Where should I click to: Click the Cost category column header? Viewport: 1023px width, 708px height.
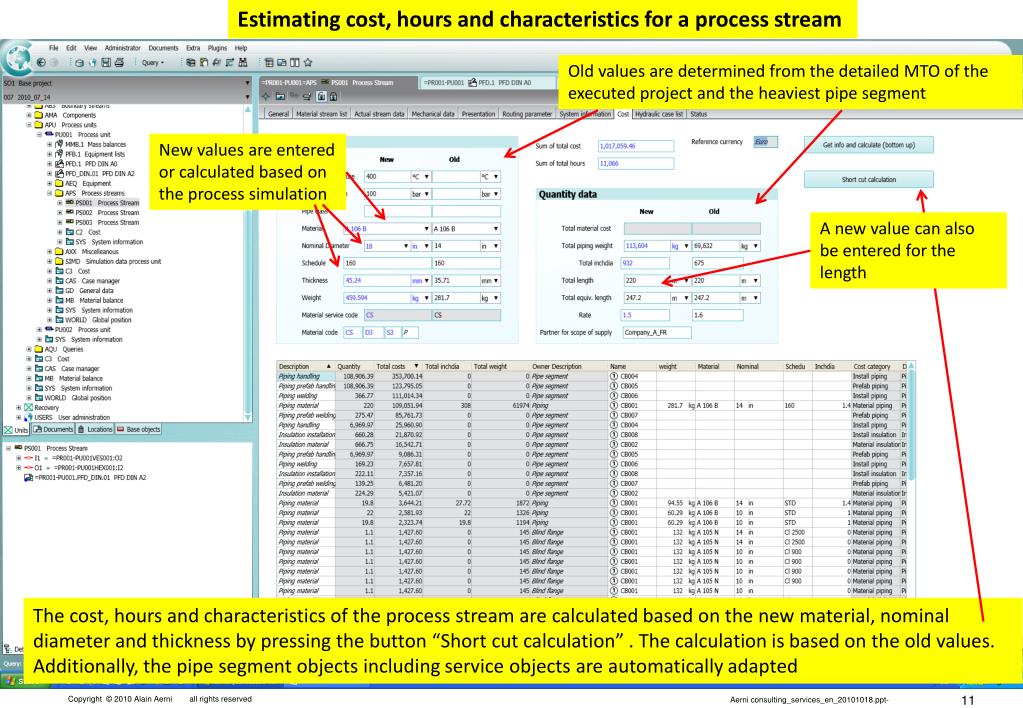point(875,367)
